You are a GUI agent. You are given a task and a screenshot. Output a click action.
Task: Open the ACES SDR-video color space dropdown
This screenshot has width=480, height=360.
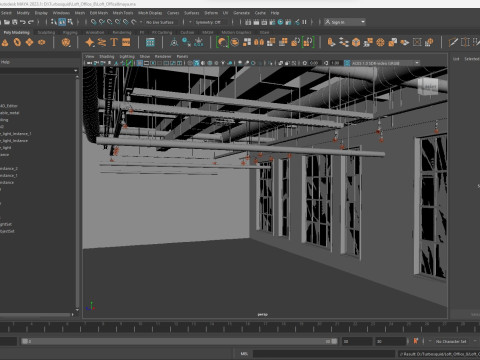point(386,63)
